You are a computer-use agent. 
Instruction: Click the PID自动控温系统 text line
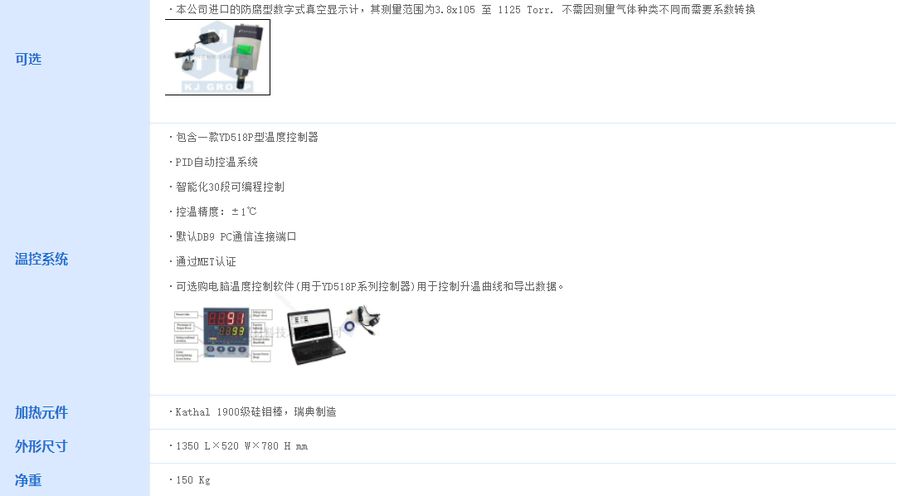pyautogui.click(x=214, y=162)
